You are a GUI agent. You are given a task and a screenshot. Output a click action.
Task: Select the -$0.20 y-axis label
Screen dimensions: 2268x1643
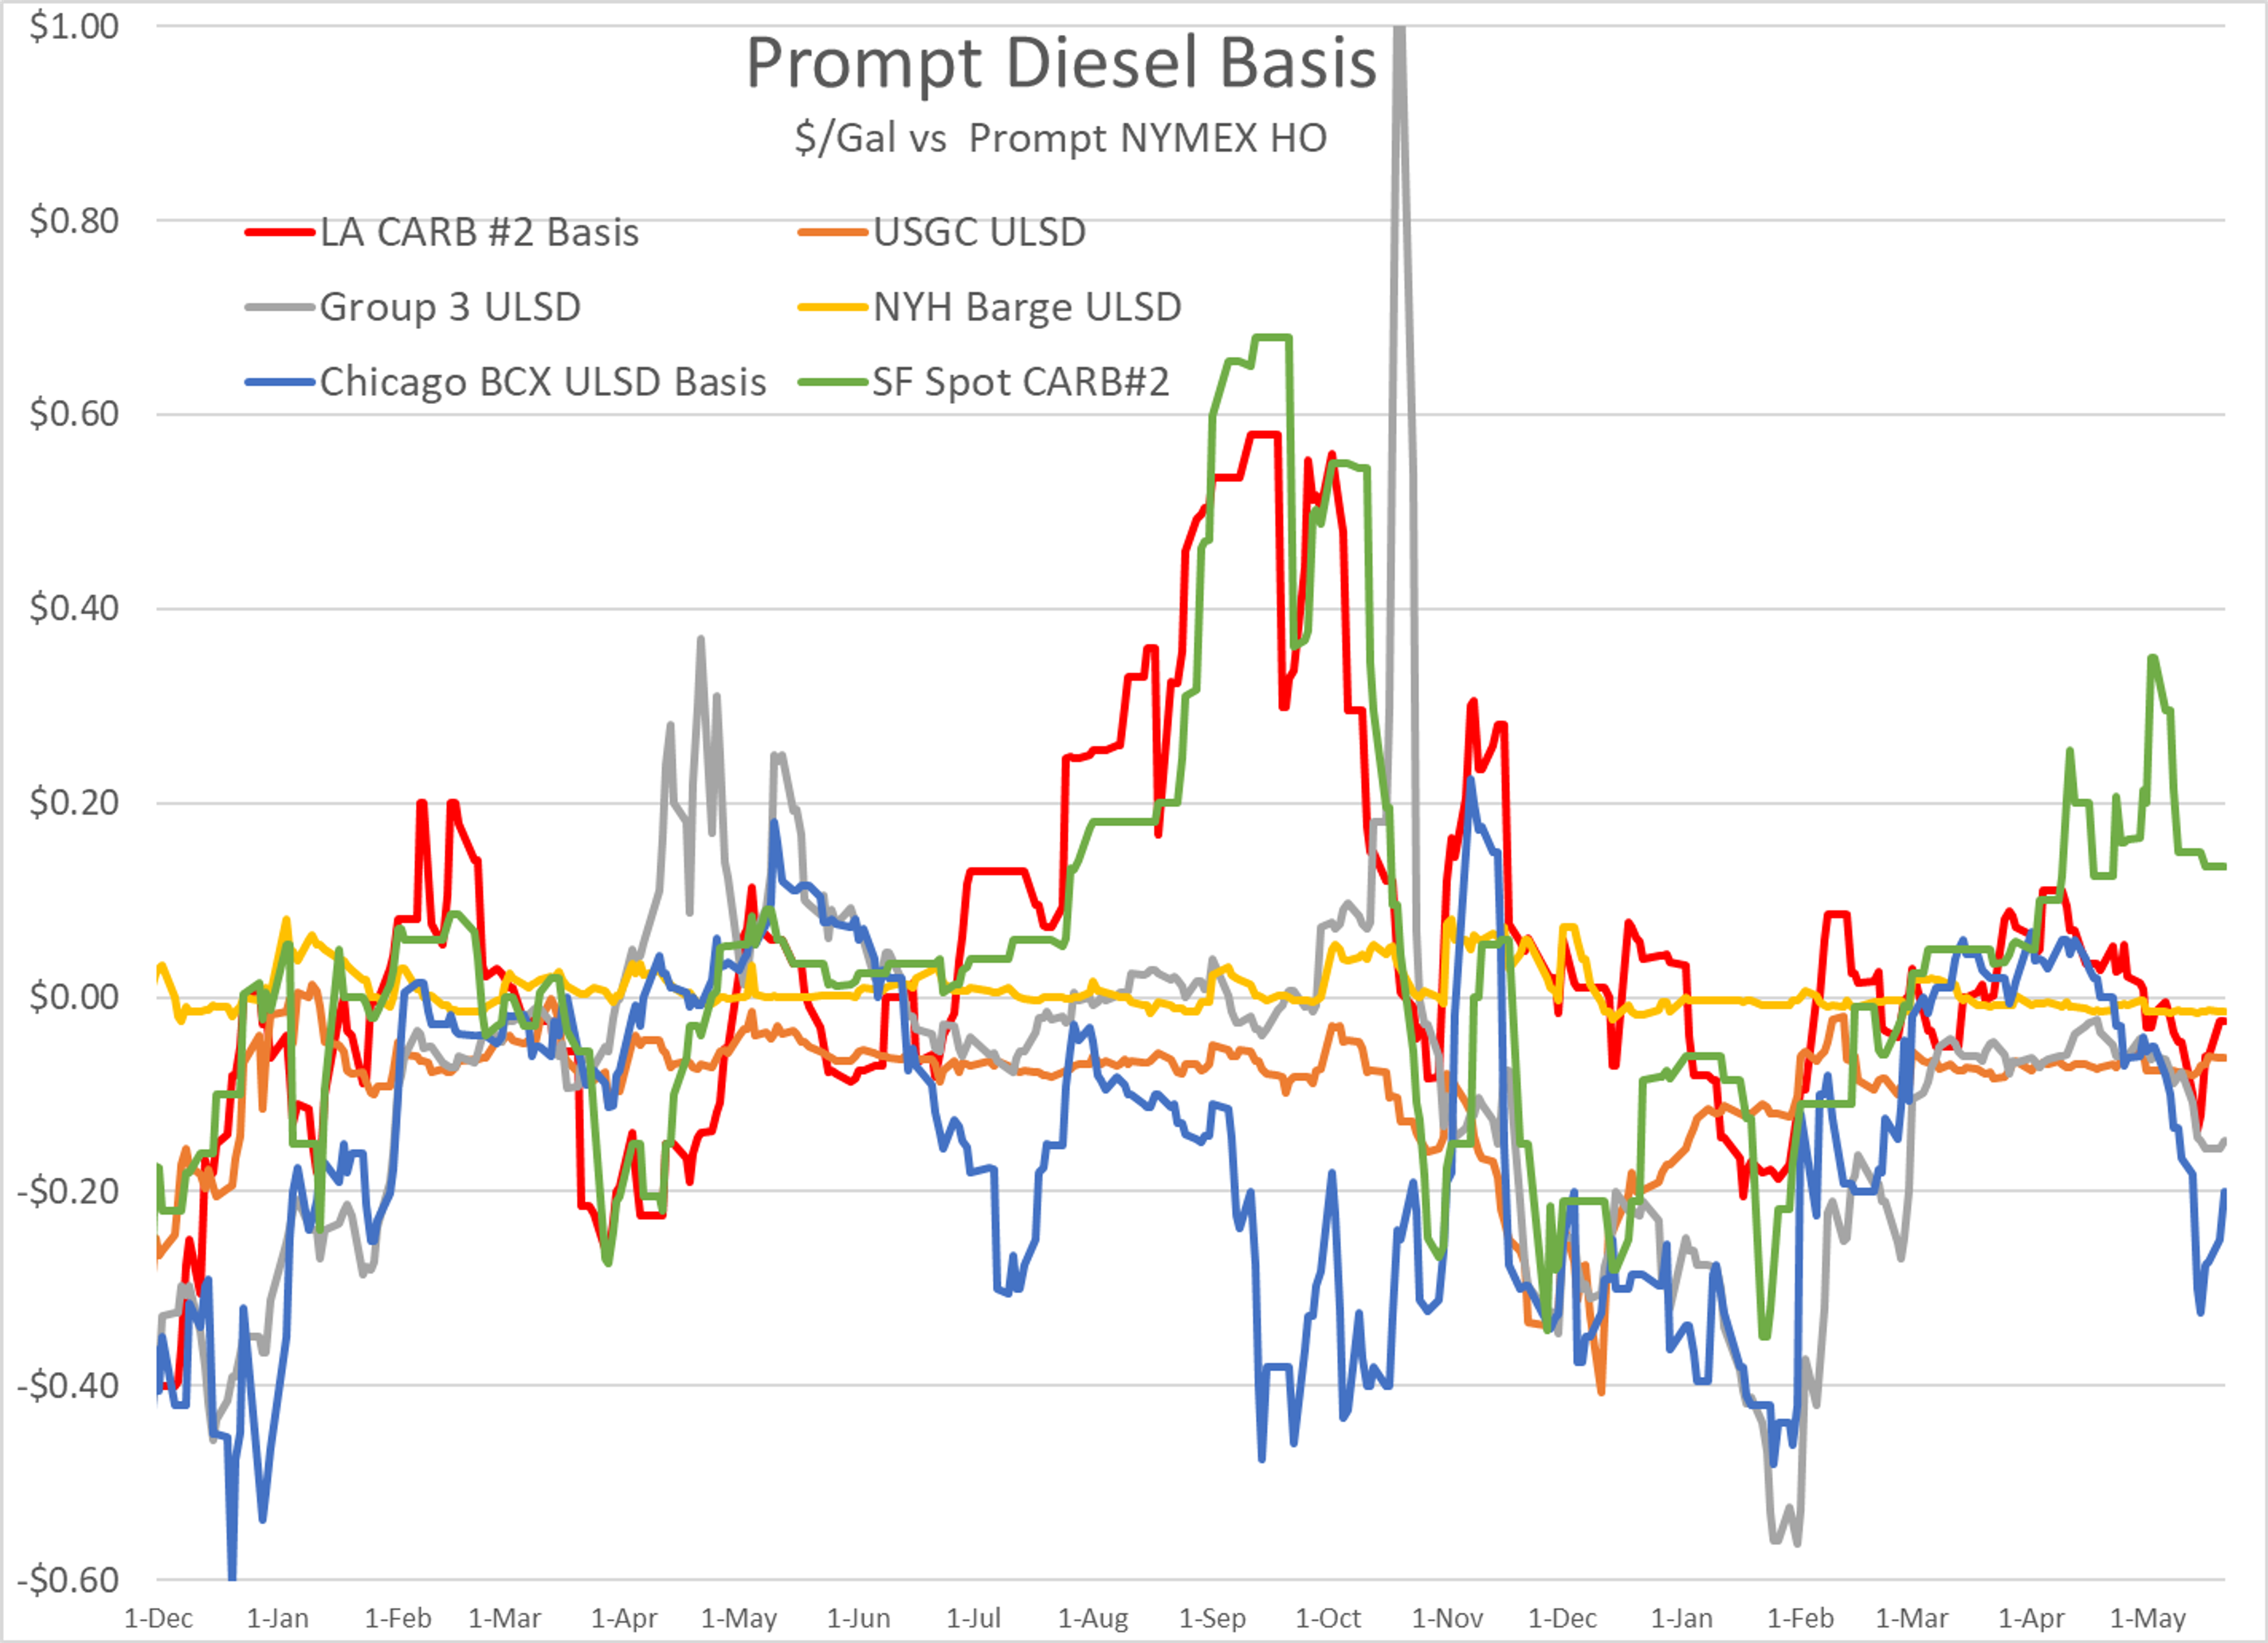(x=68, y=1191)
